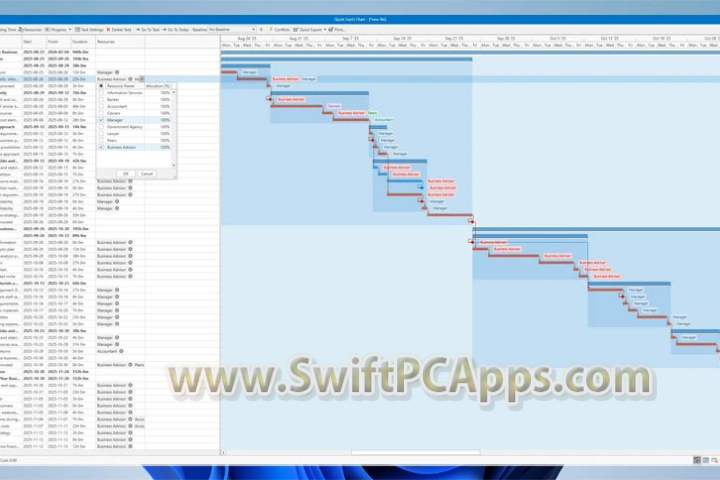Click the resource list scroll-down arrow
Screen dimensions: 720x480
[174, 165]
